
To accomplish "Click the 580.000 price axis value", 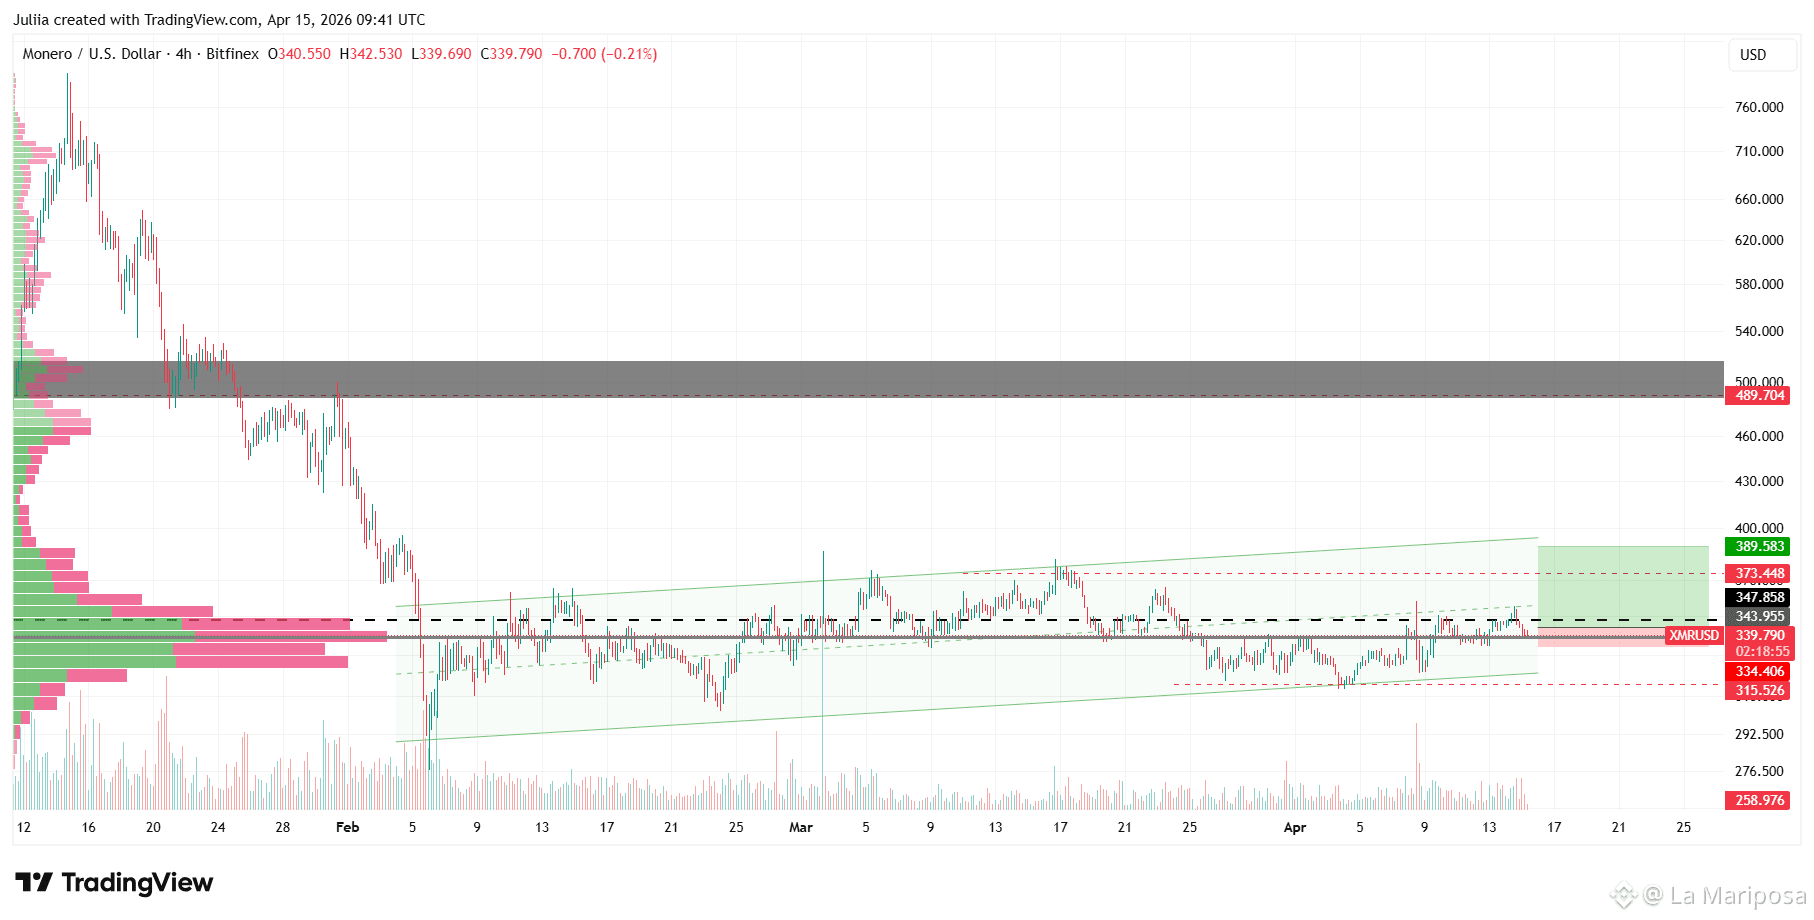I will (1759, 284).
